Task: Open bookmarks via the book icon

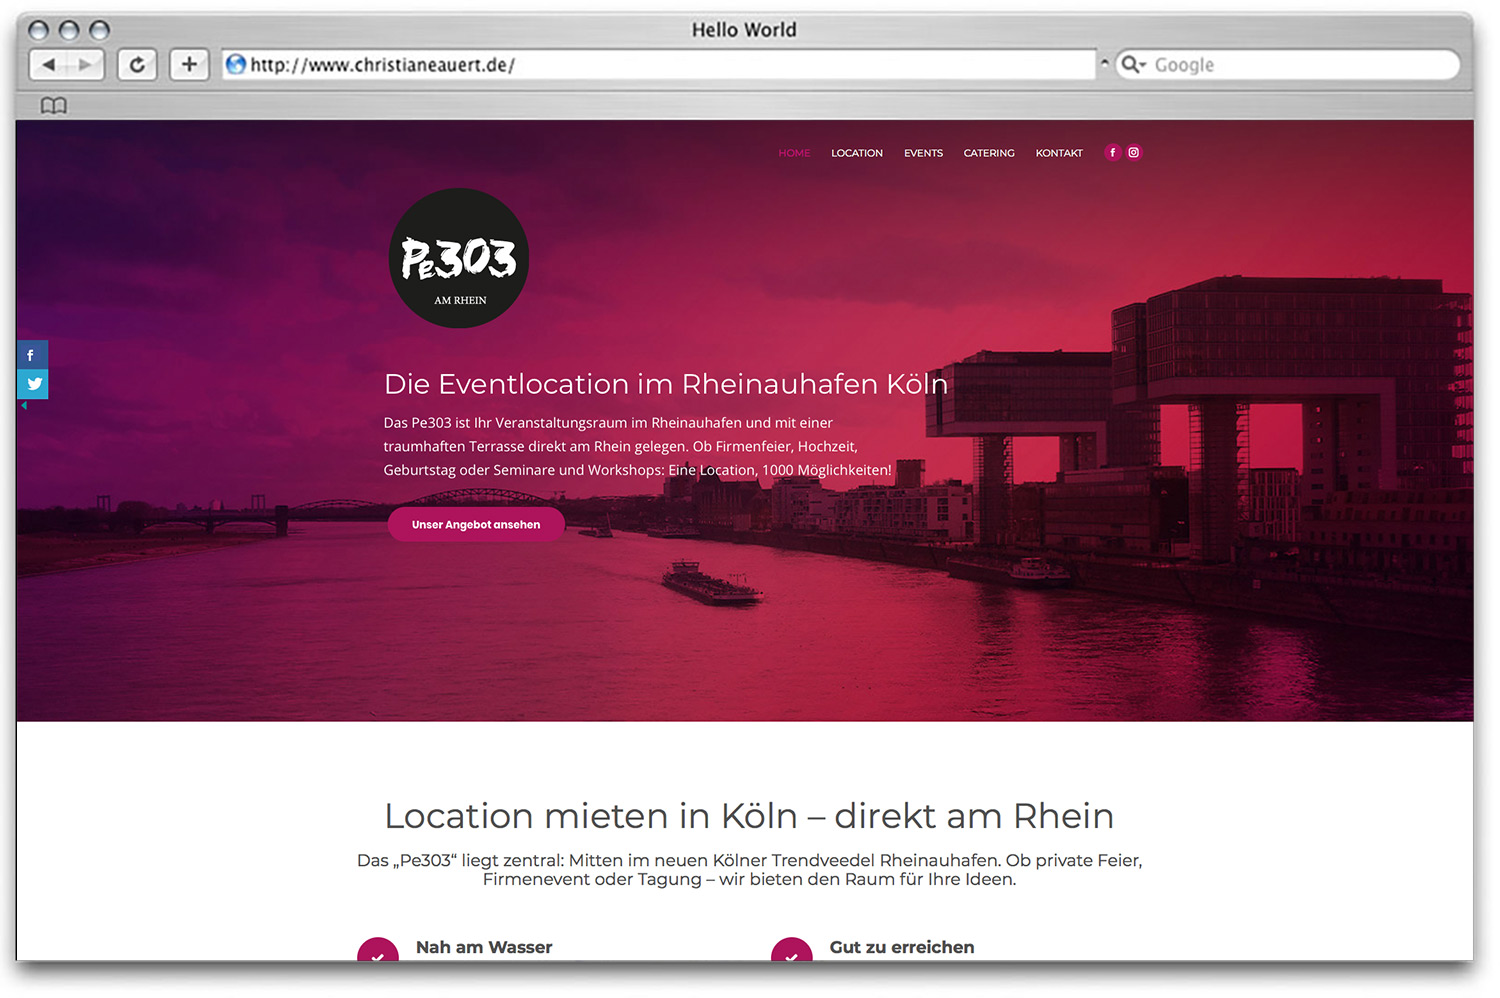Action: coord(53,105)
